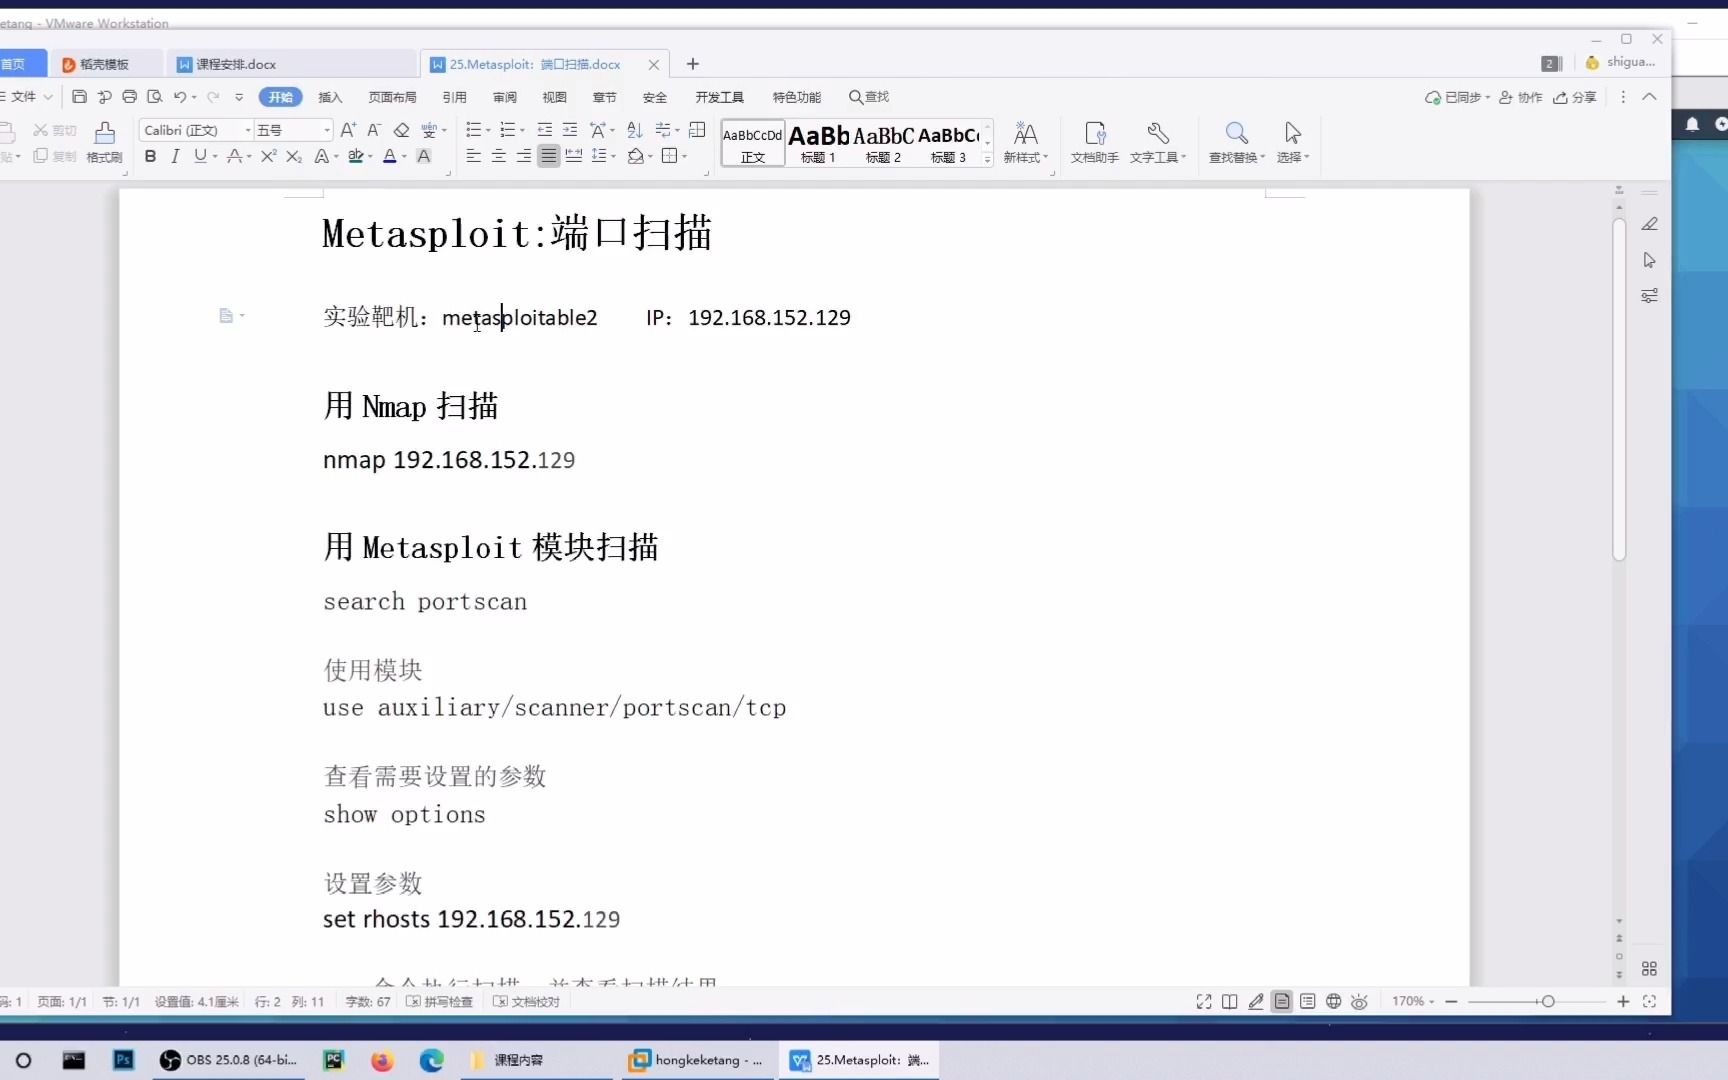The image size is (1728, 1080).
Task: Open the bullet list dropdown arrow
Action: pyautogui.click(x=488, y=131)
